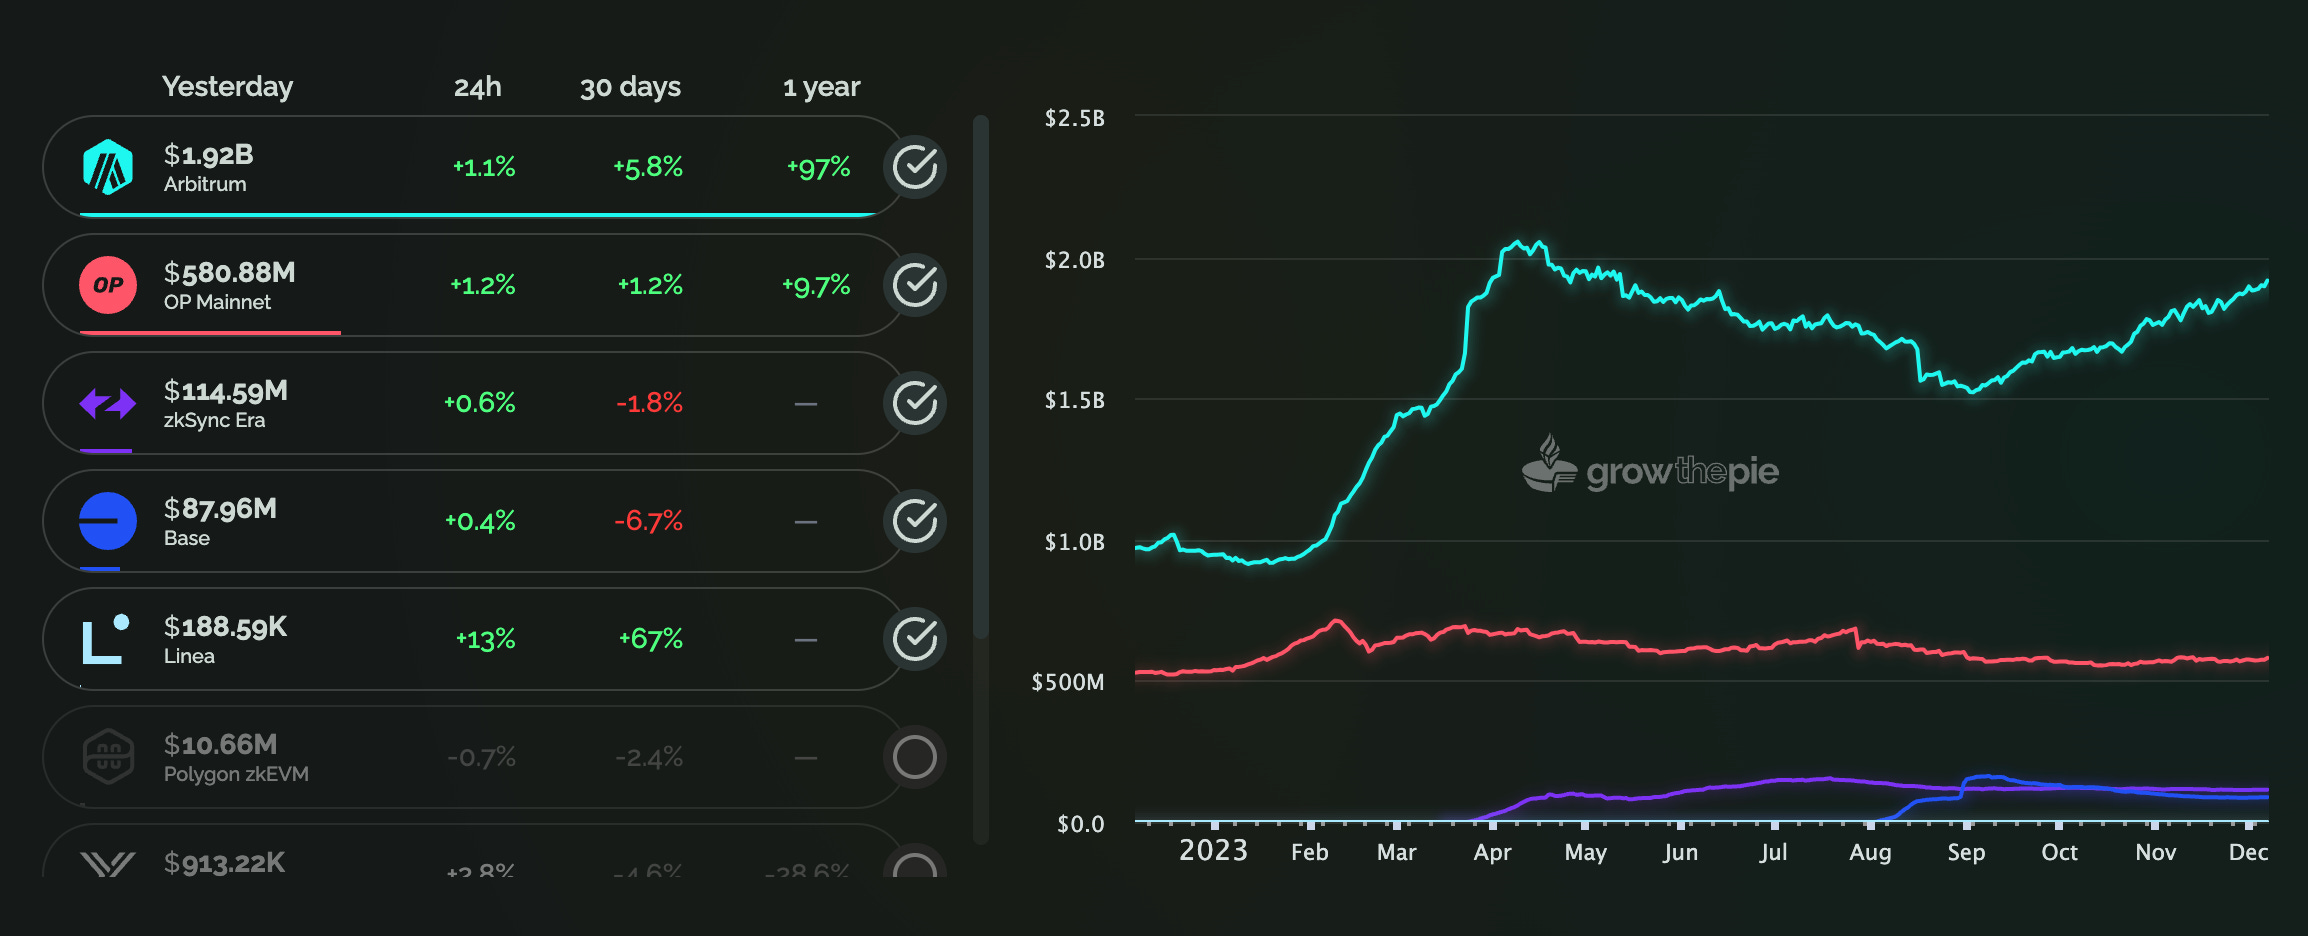This screenshot has height=936, width=2308.
Task: Click Arbitrum's +97% one year change
Action: pos(819,167)
